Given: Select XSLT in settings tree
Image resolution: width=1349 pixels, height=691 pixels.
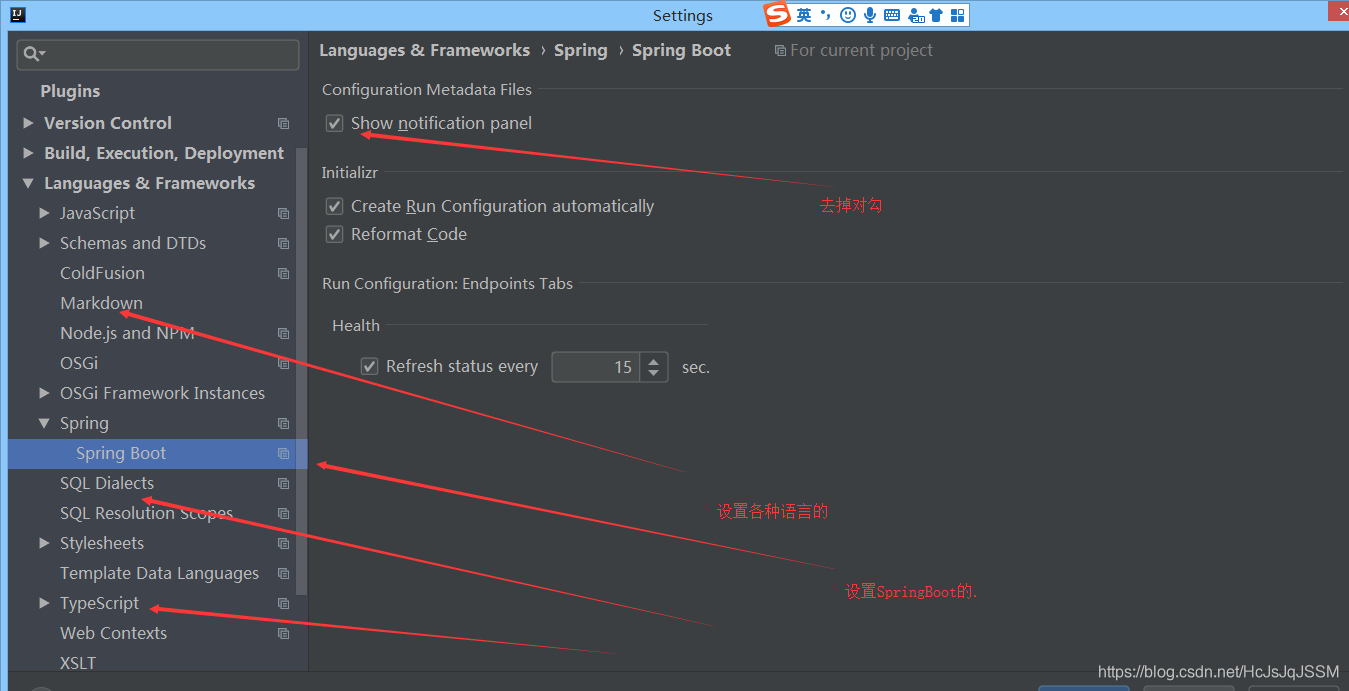Looking at the screenshot, I should (78, 663).
